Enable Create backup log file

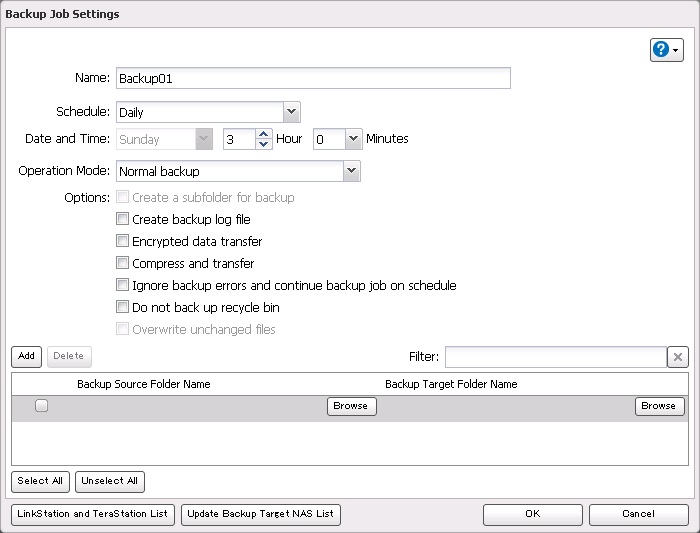(122, 219)
